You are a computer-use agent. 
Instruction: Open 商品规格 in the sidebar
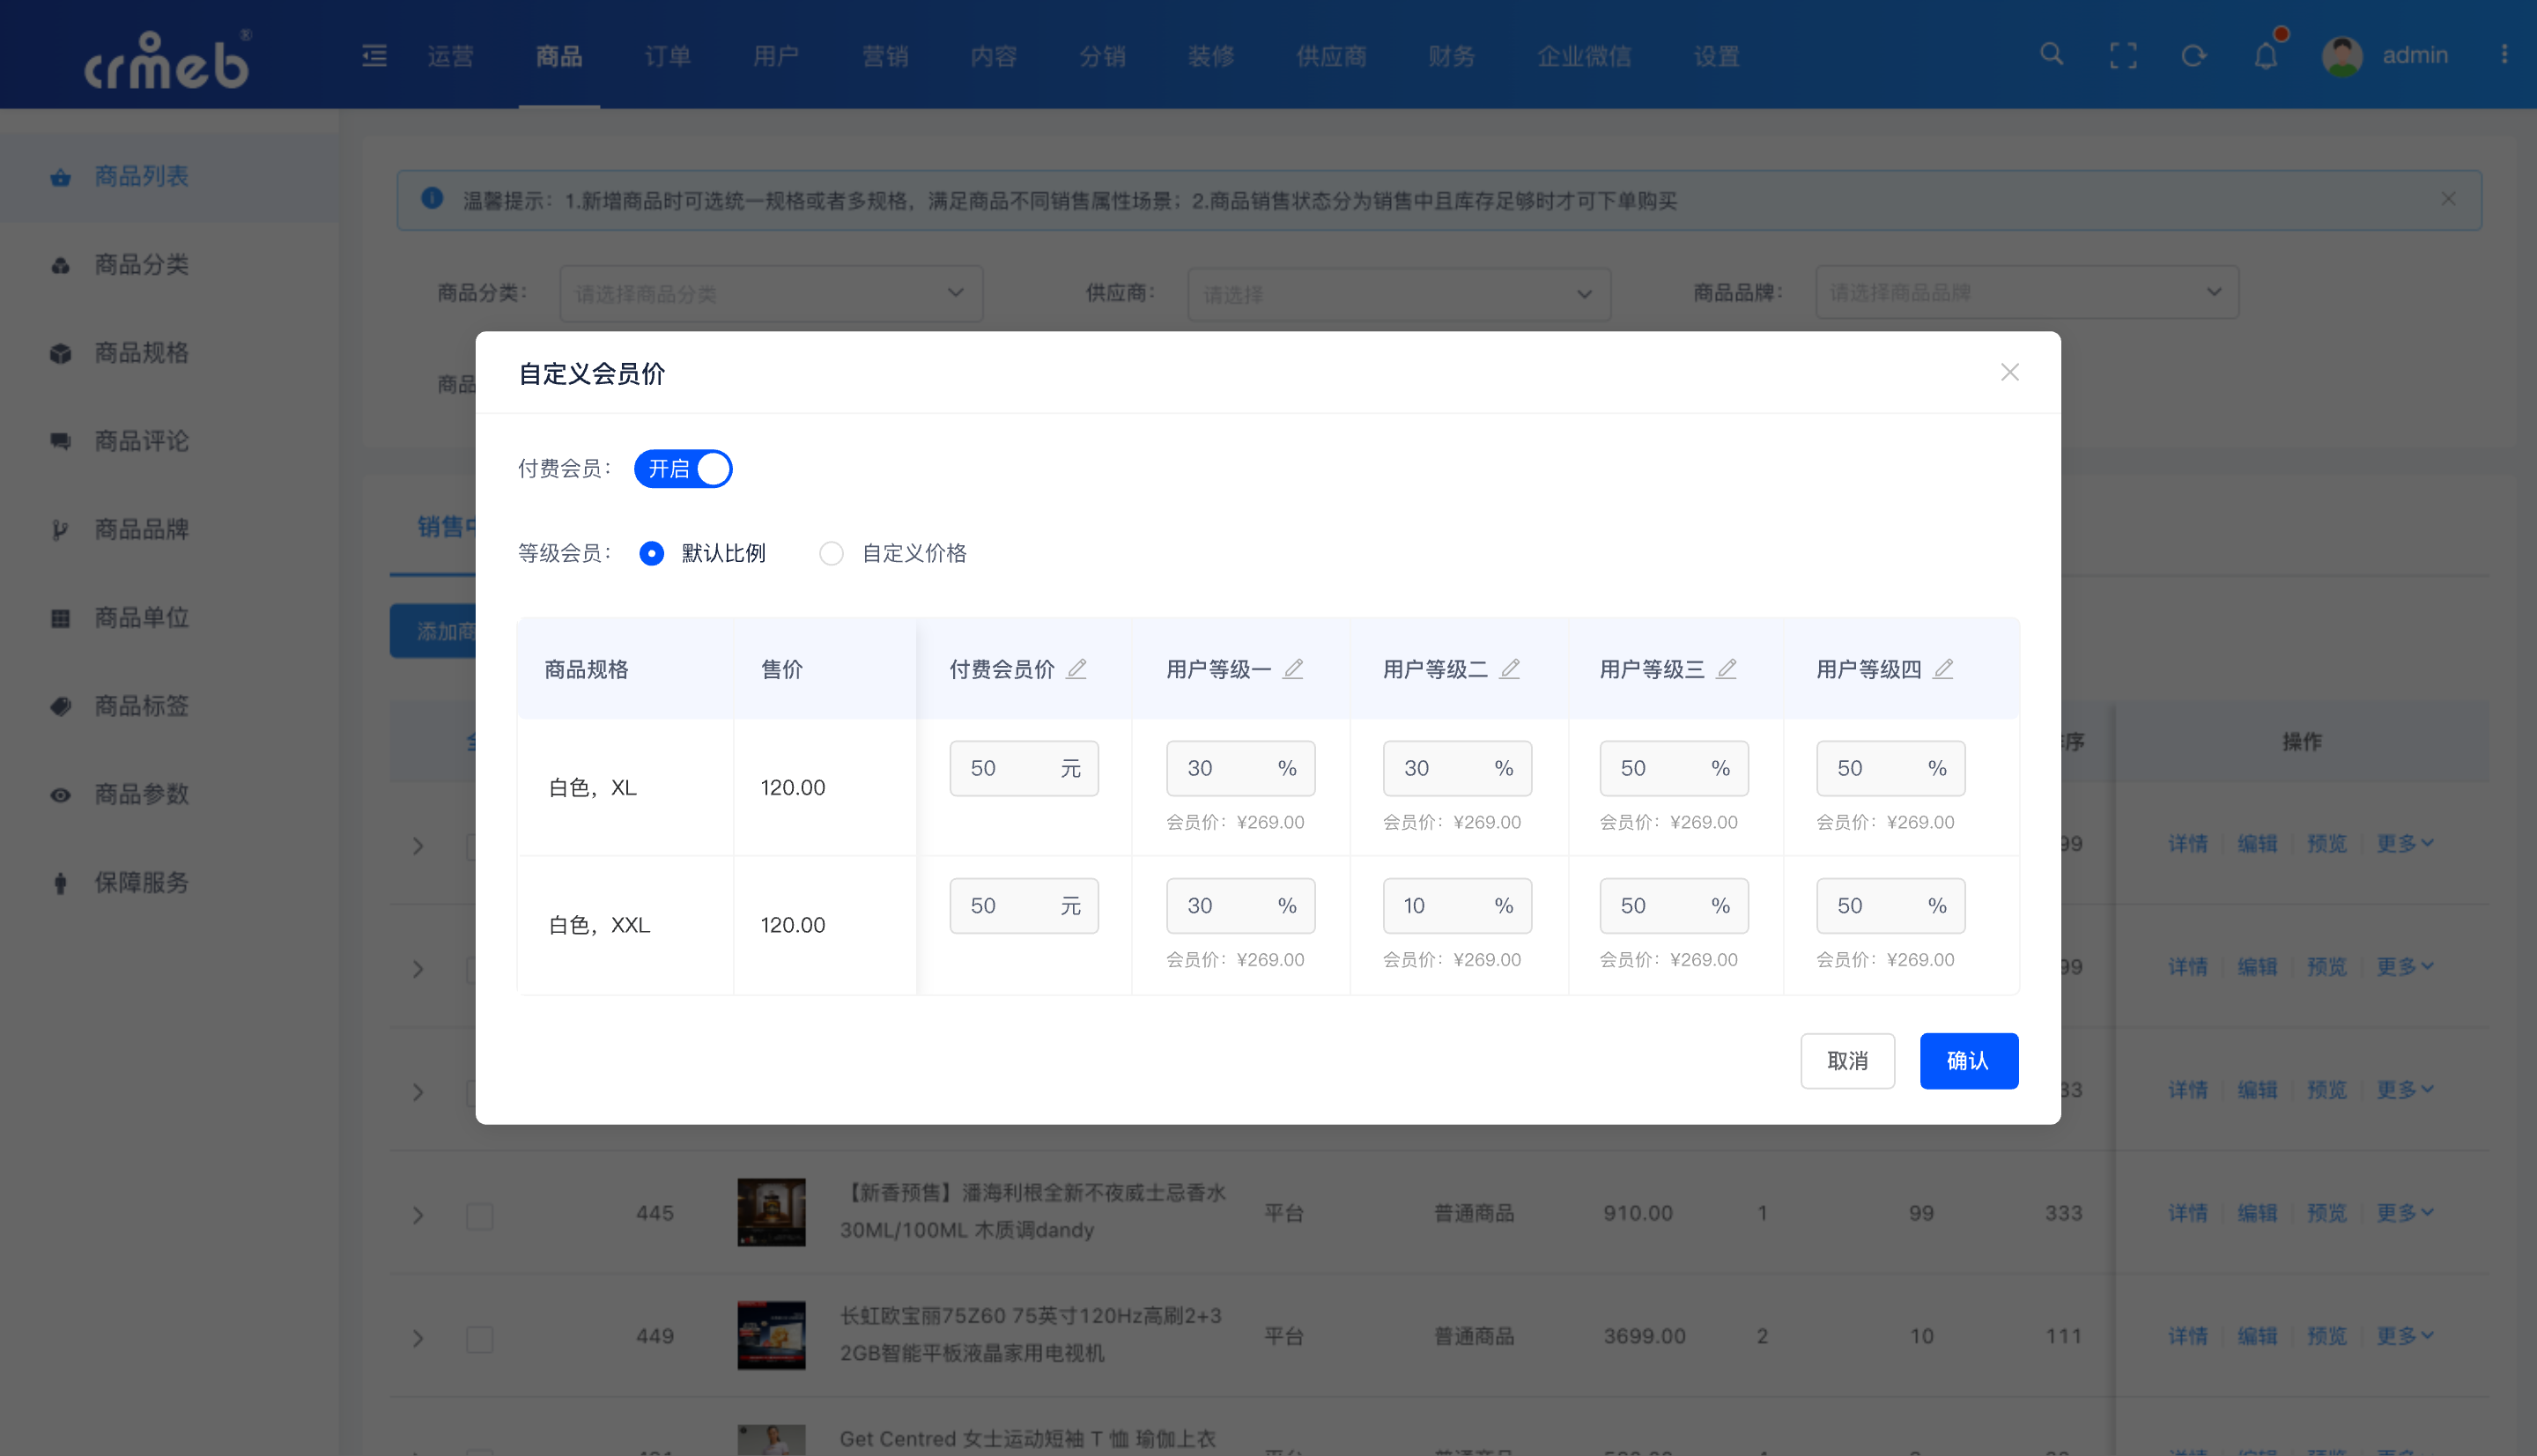pos(141,353)
